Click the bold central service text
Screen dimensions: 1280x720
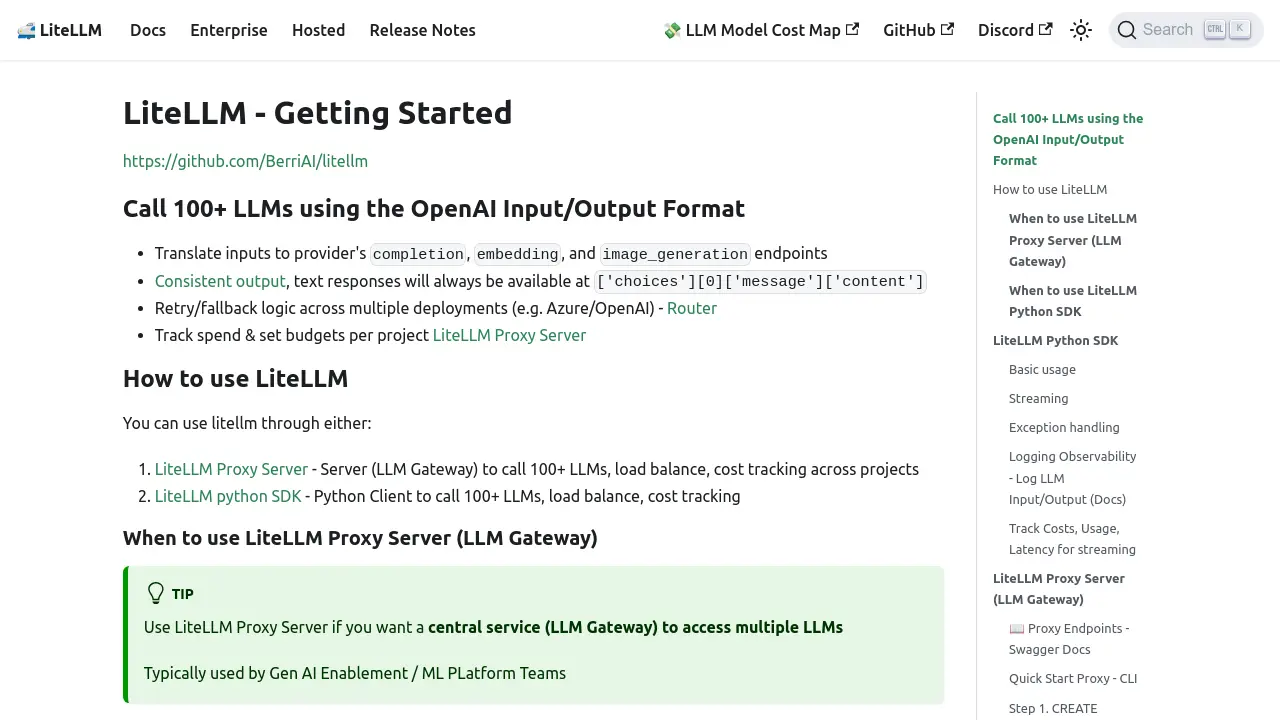tap(635, 627)
